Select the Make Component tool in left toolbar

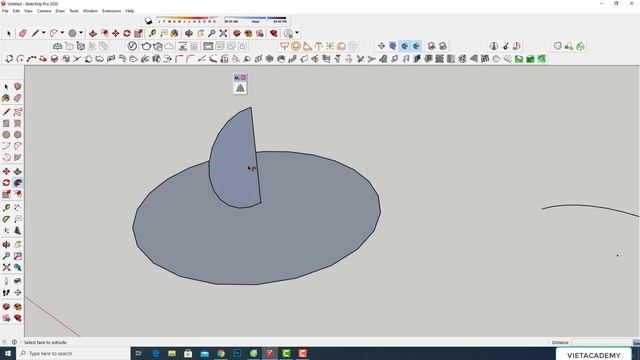(x=18, y=87)
